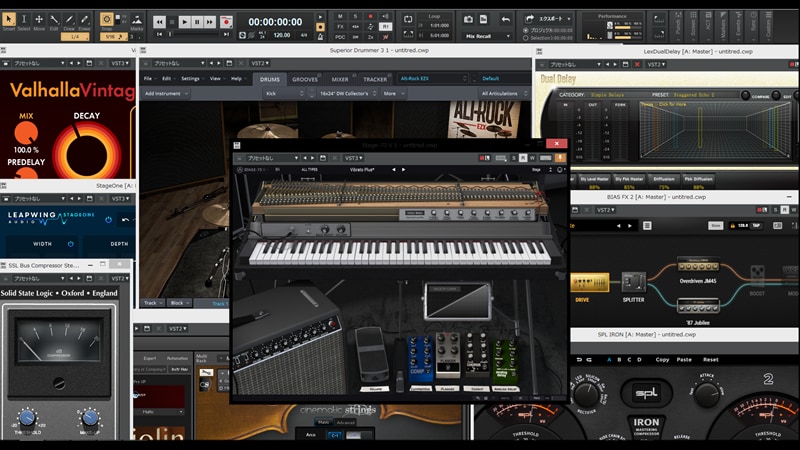This screenshot has height=450, width=800.
Task: Pause the transport
Action: (x=197, y=22)
